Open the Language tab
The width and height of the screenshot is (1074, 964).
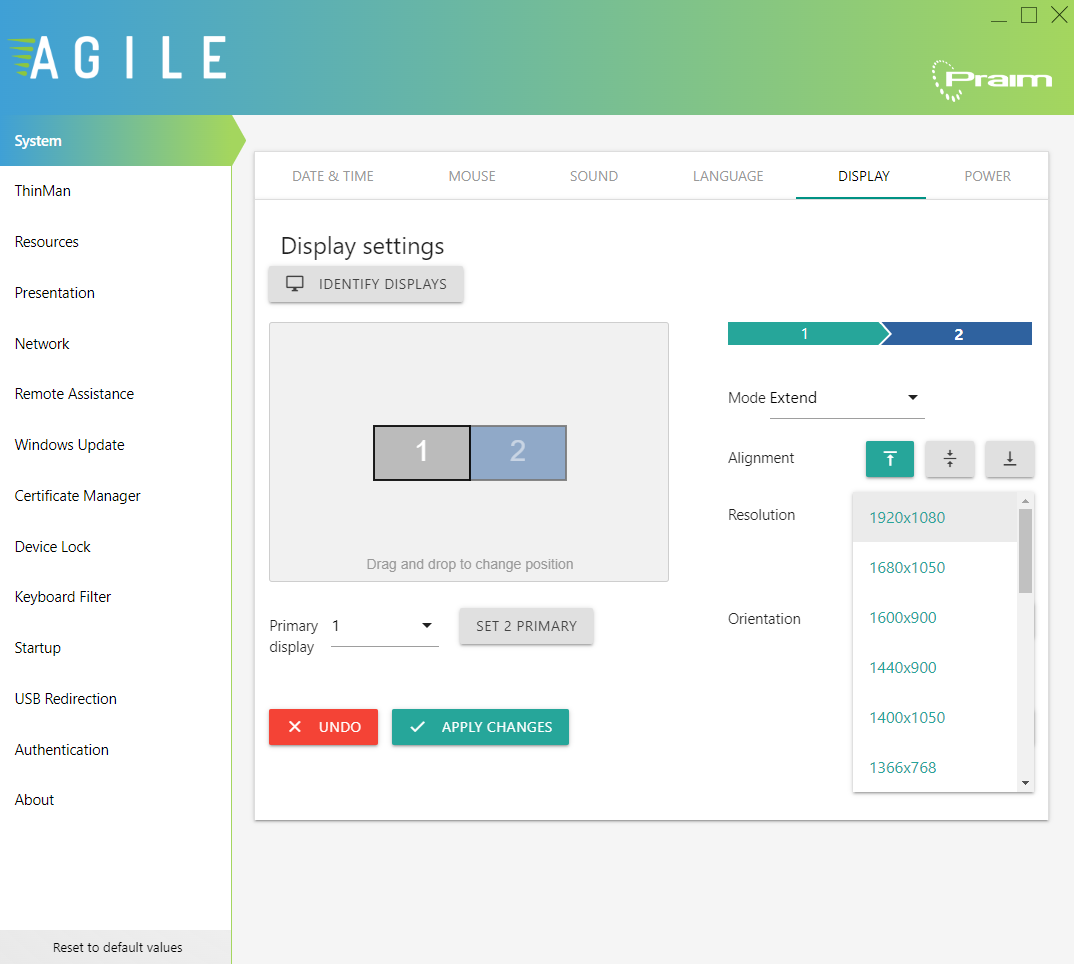click(728, 176)
